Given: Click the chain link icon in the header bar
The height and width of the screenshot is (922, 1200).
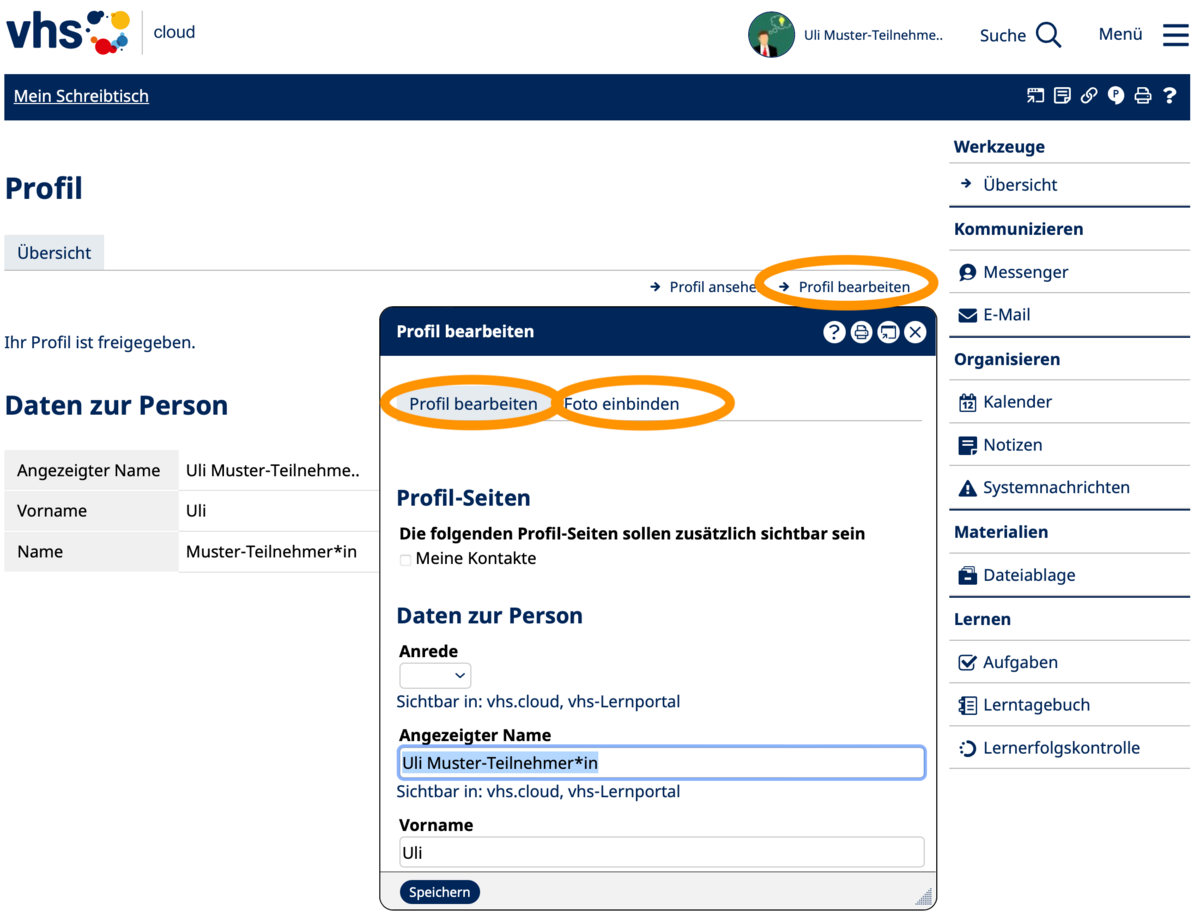Looking at the screenshot, I should click(1089, 96).
